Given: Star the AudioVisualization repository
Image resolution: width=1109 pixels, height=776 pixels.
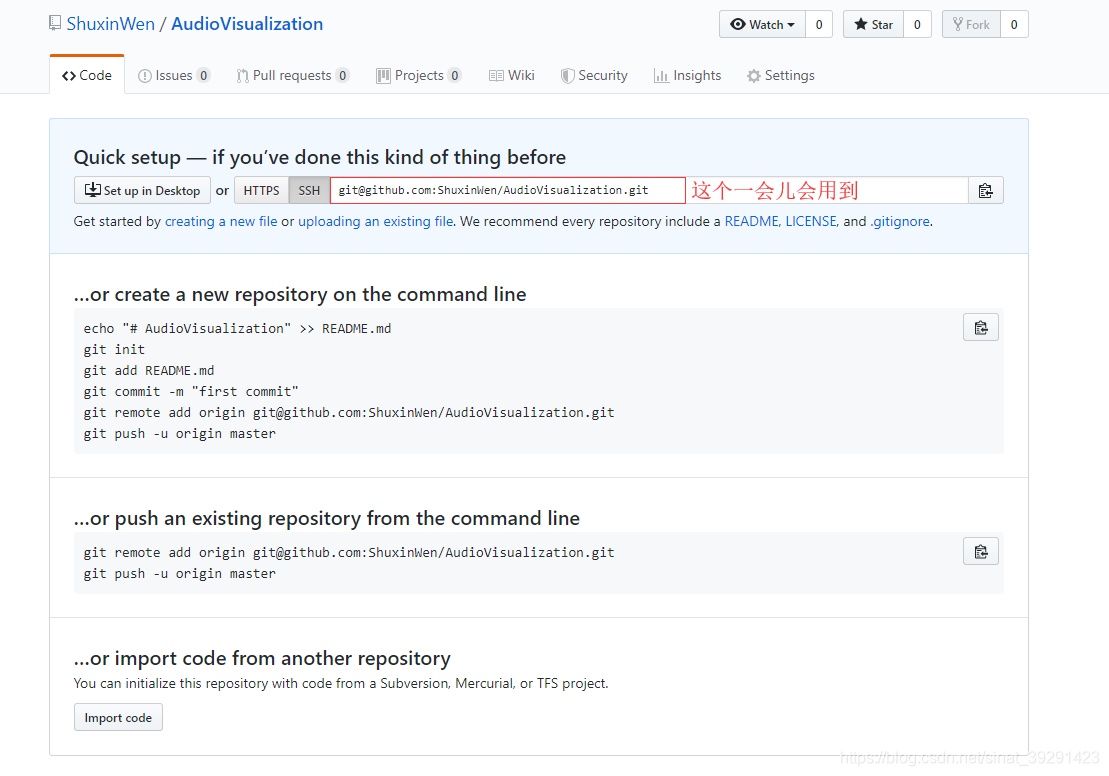Looking at the screenshot, I should coord(873,24).
